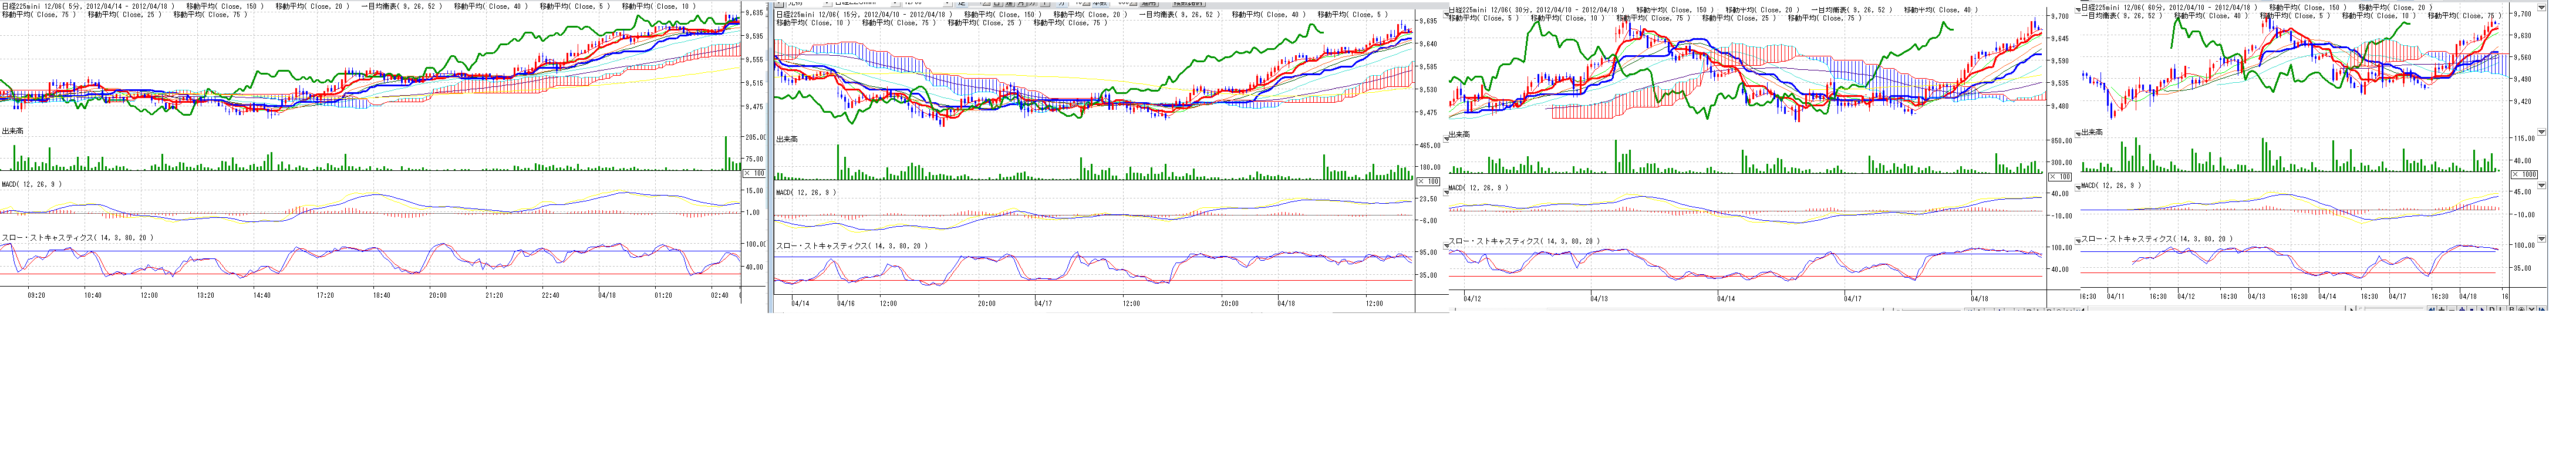Click the plus zoom icon in bottom-right toolbar

click(x=2442, y=309)
